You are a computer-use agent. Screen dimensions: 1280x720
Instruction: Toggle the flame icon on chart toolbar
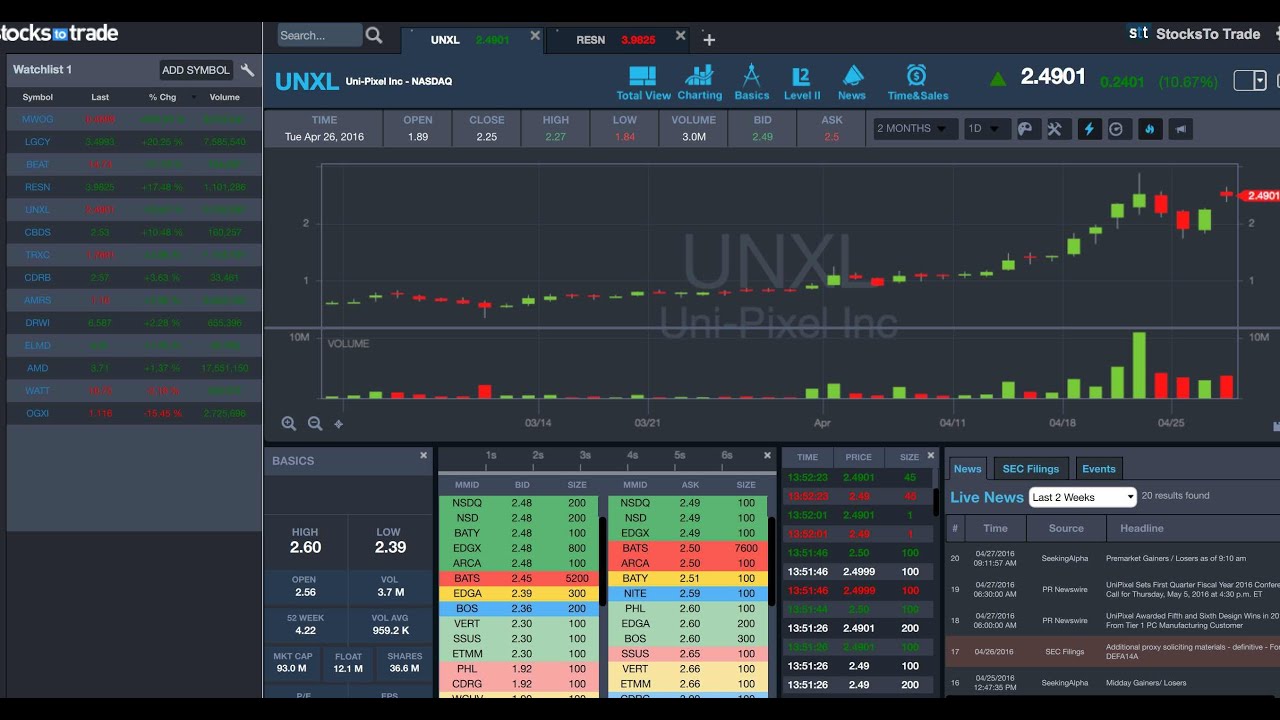[1149, 129]
